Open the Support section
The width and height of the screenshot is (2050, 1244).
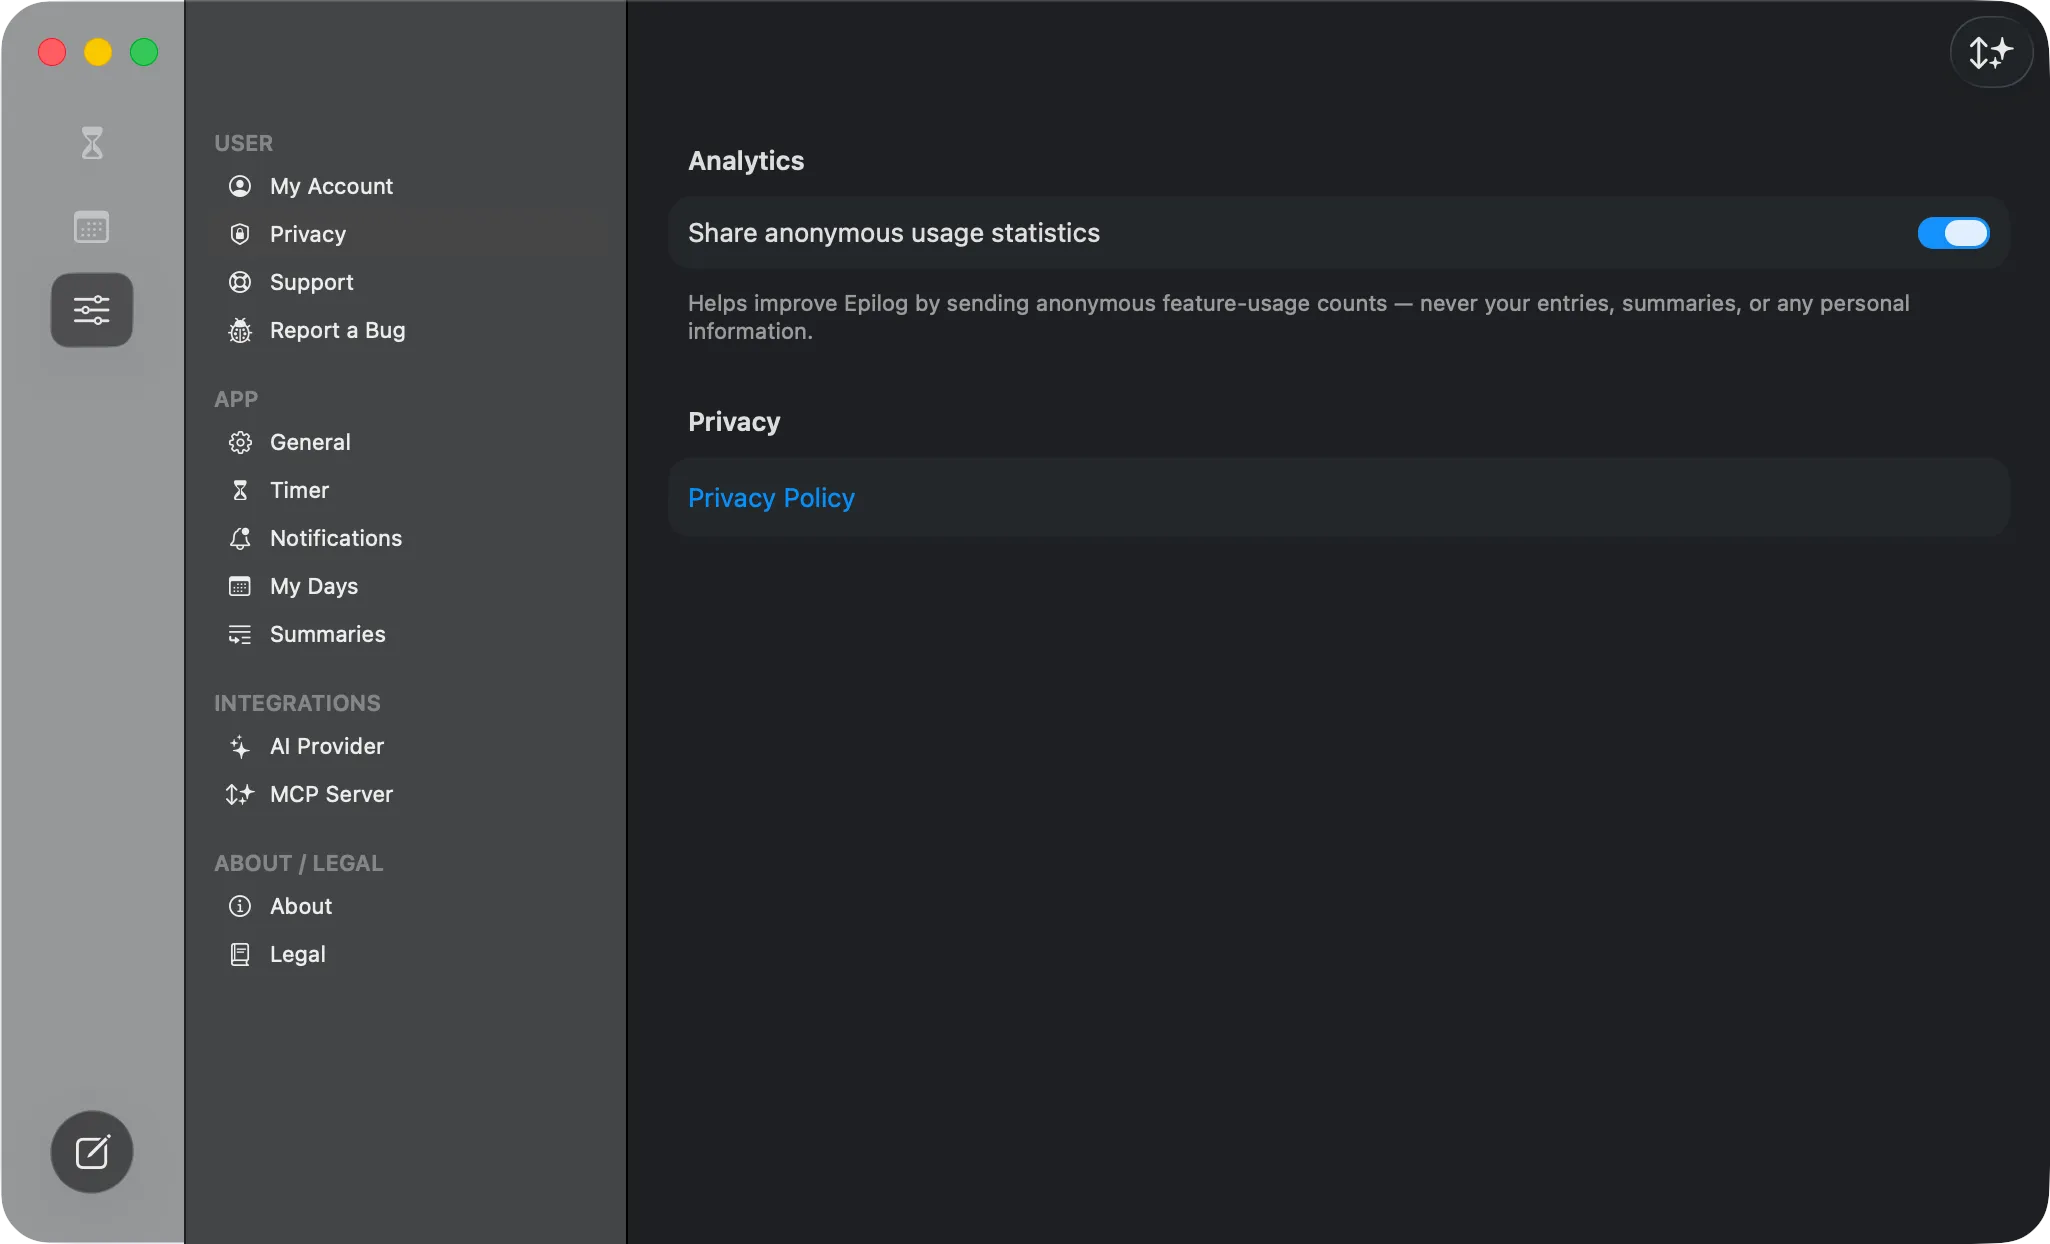point(406,282)
